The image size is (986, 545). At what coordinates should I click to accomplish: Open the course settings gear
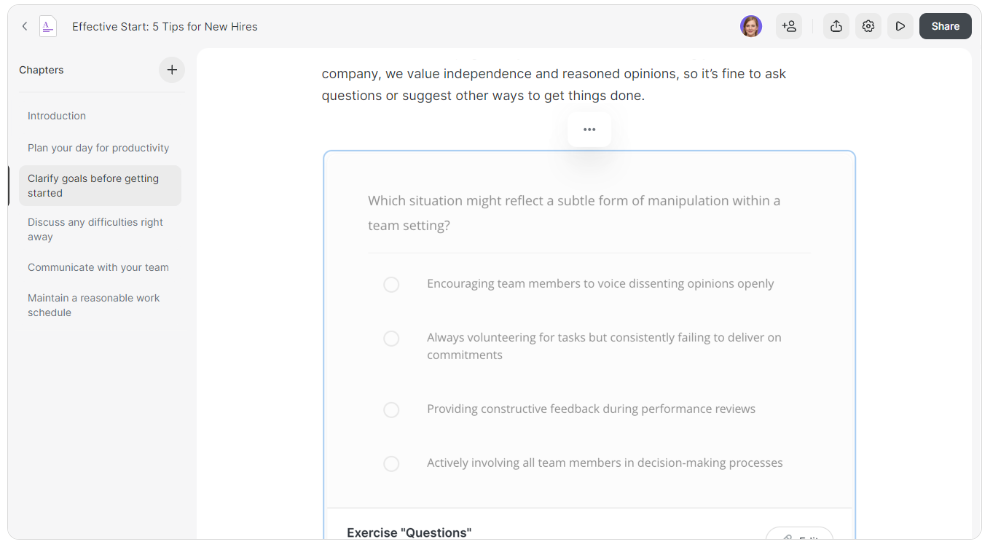coord(868,27)
